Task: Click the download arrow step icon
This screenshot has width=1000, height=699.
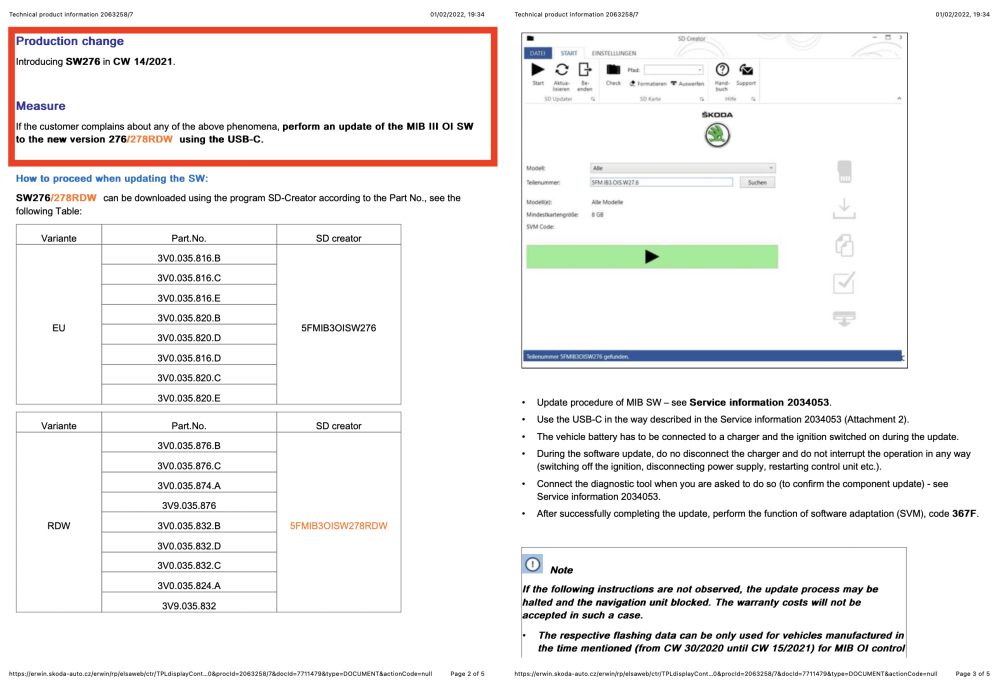Action: (x=844, y=209)
